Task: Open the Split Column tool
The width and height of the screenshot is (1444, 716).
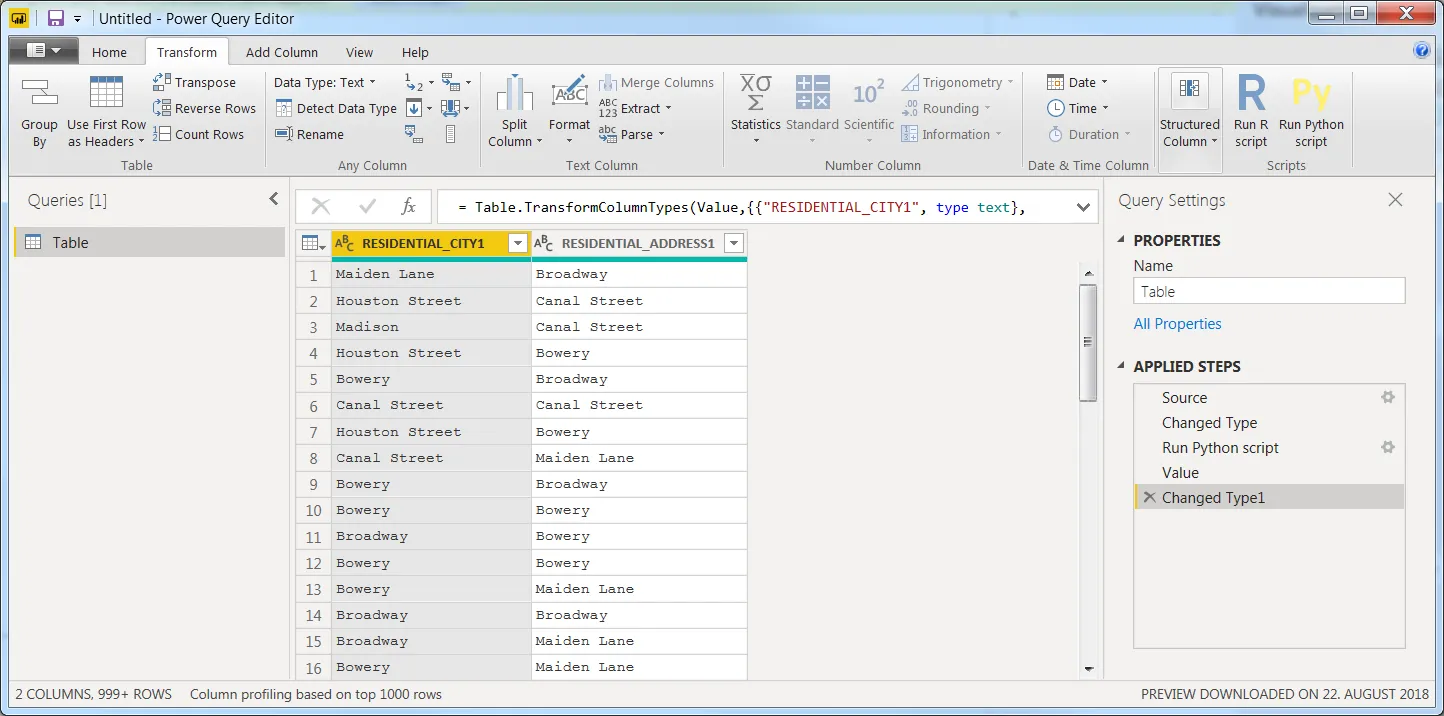Action: (514, 94)
